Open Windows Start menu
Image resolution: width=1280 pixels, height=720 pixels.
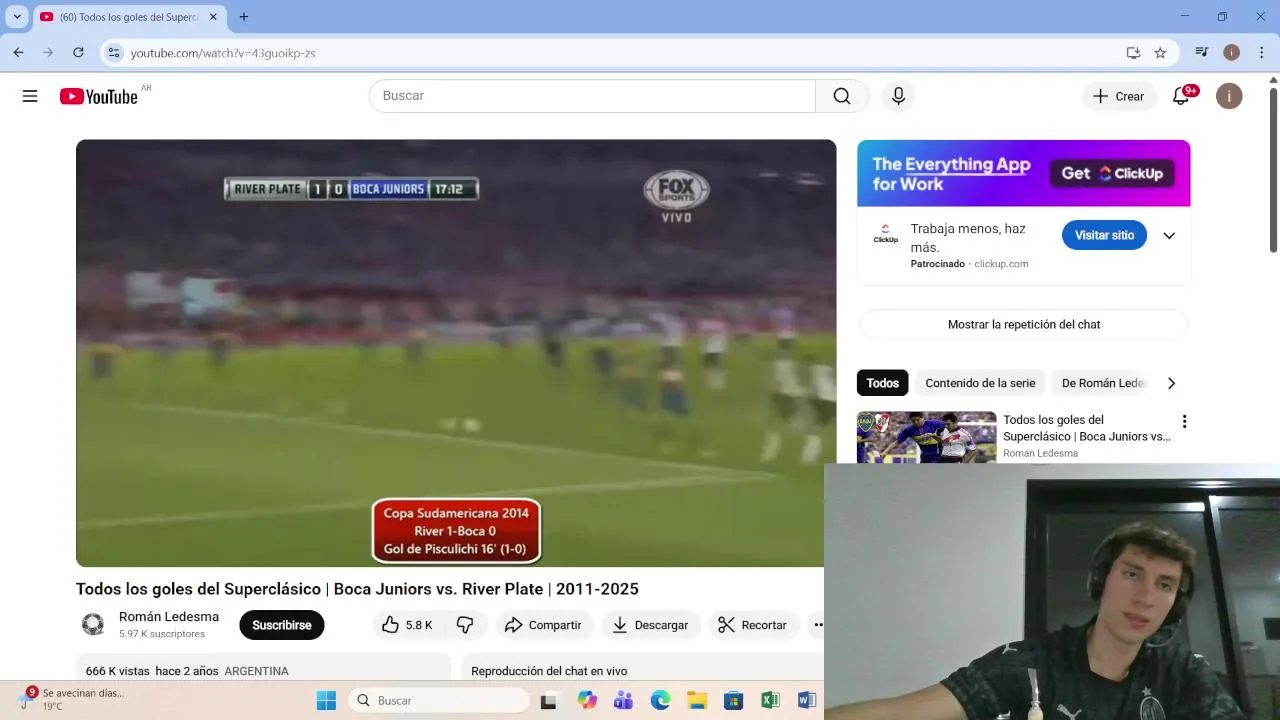(x=326, y=701)
